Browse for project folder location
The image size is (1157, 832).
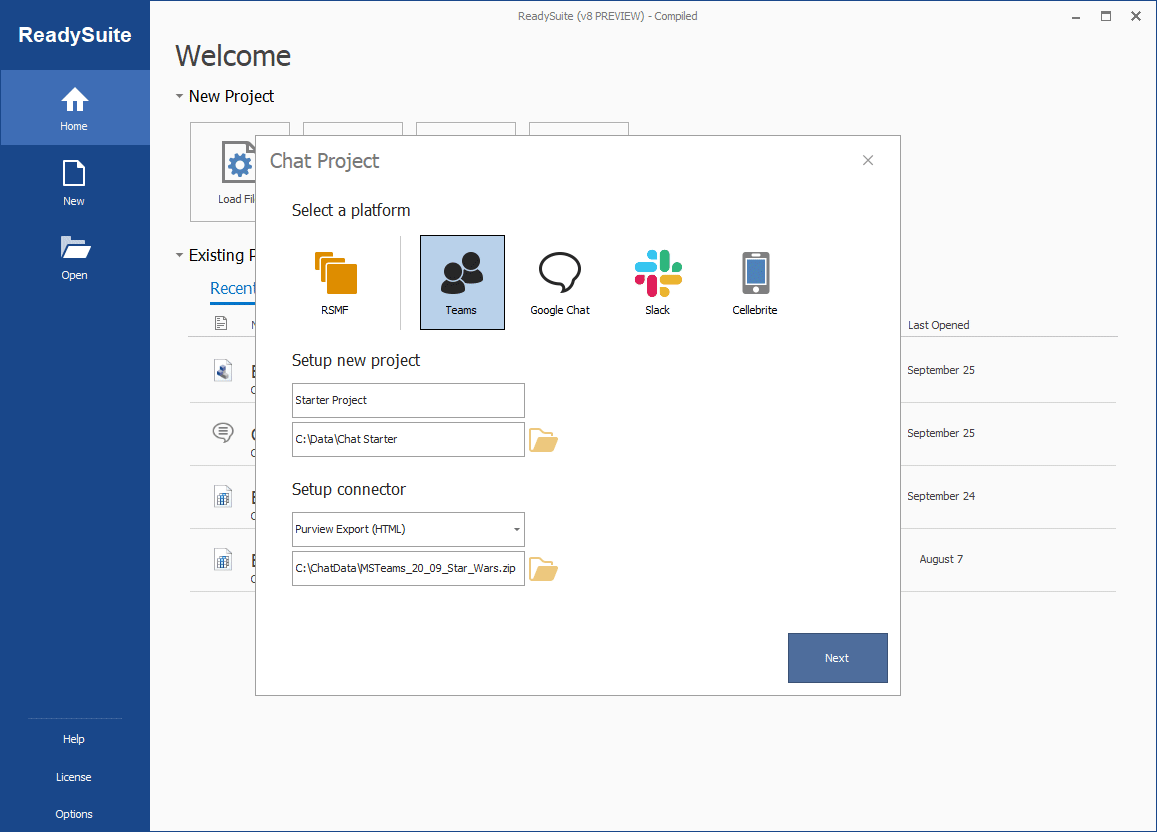tap(543, 440)
